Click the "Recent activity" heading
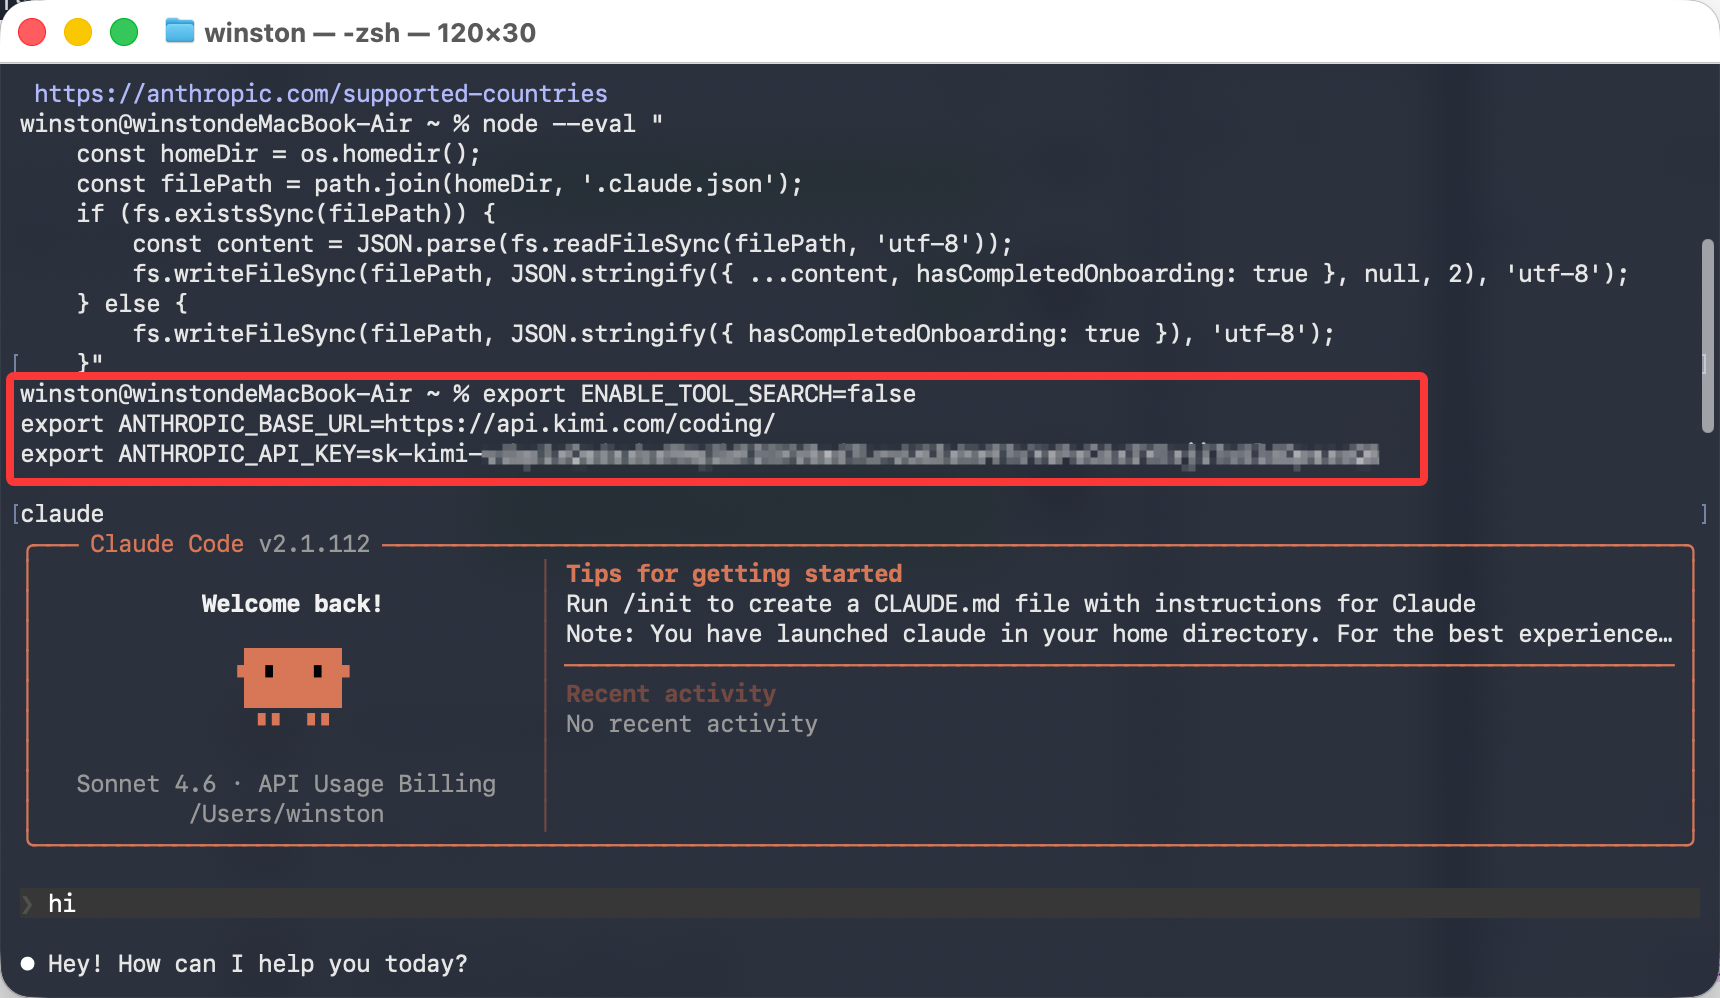 671,694
